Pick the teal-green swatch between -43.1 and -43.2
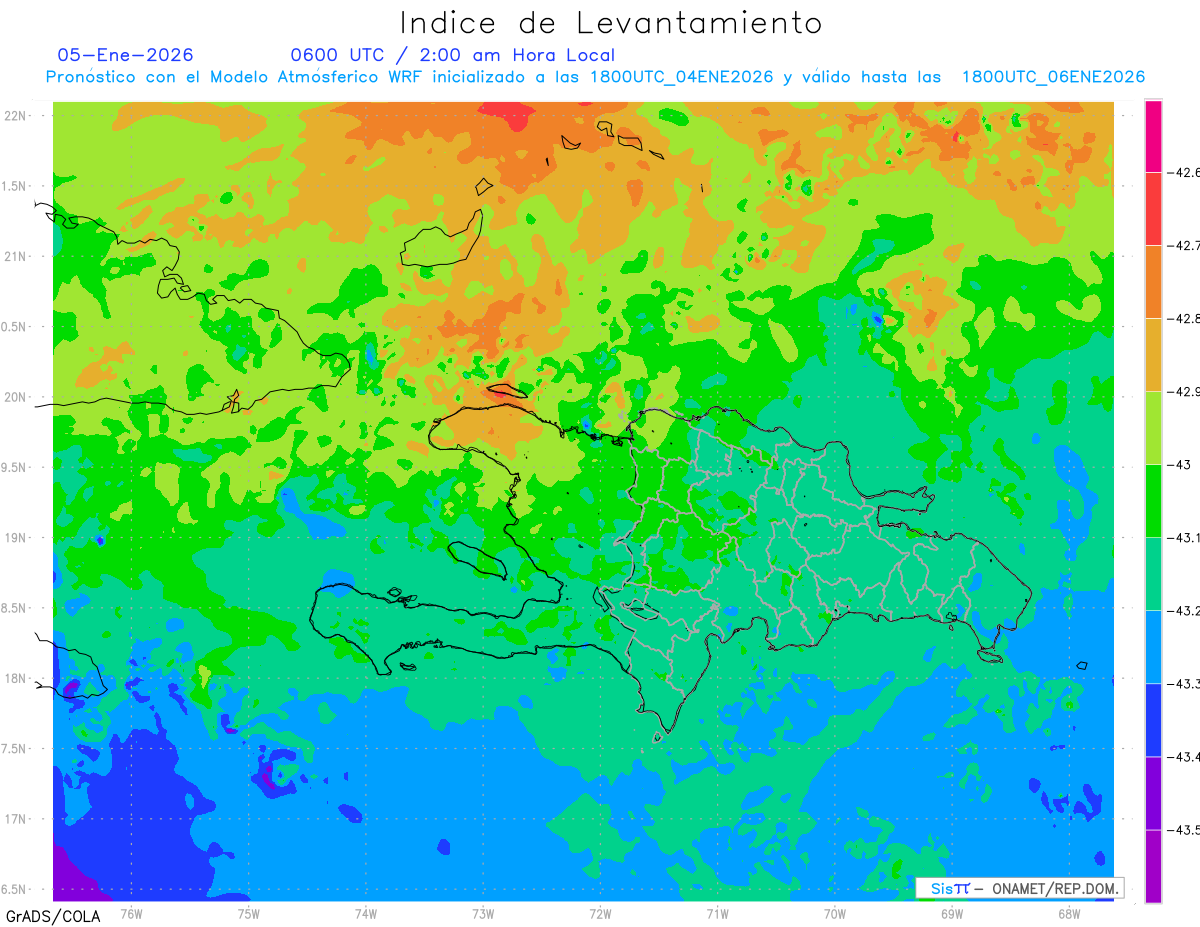The width and height of the screenshot is (1200, 927). [1153, 573]
